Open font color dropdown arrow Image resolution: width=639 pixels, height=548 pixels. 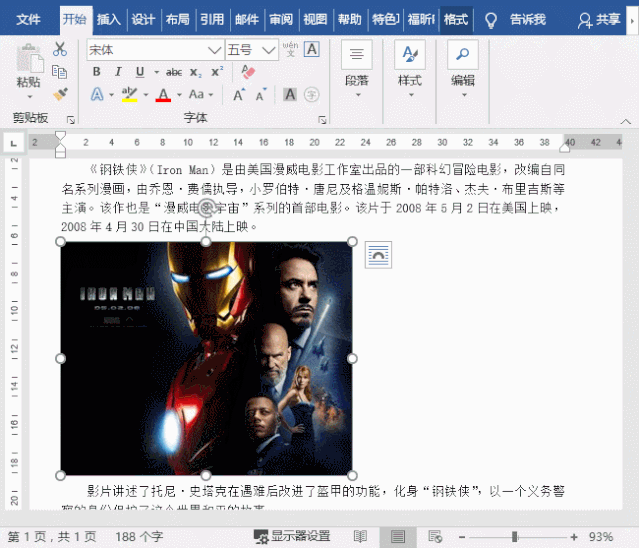179,95
